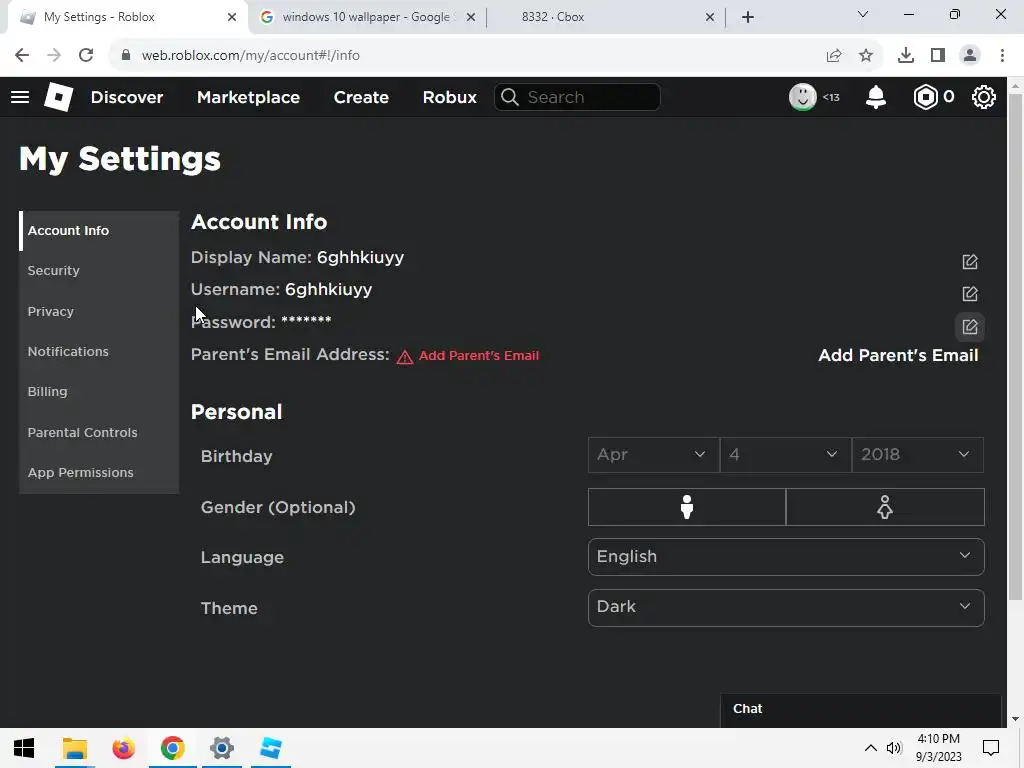This screenshot has height=768, width=1024.
Task: Open the Roblox hamburger navigation menu
Action: 20,97
